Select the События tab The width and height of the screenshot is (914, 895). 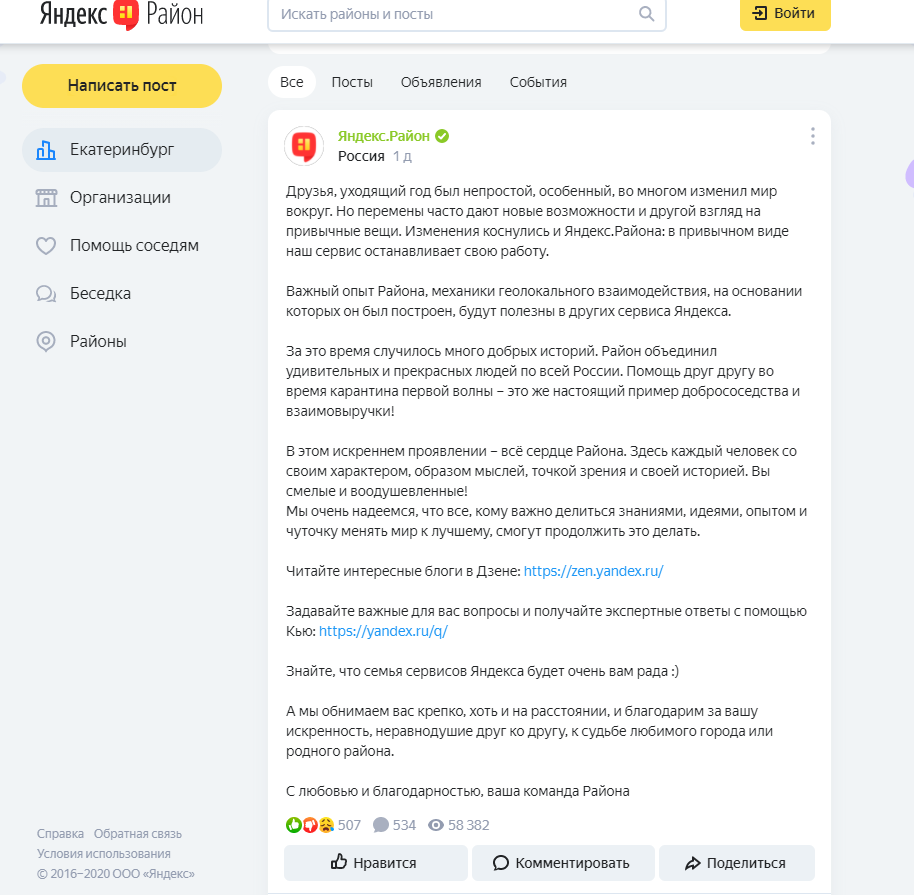[x=538, y=82]
